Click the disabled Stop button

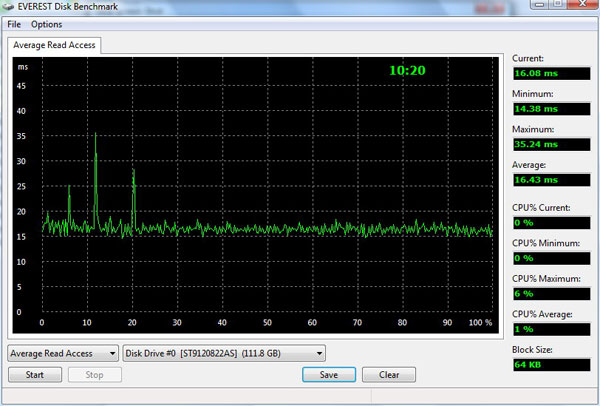(x=95, y=375)
